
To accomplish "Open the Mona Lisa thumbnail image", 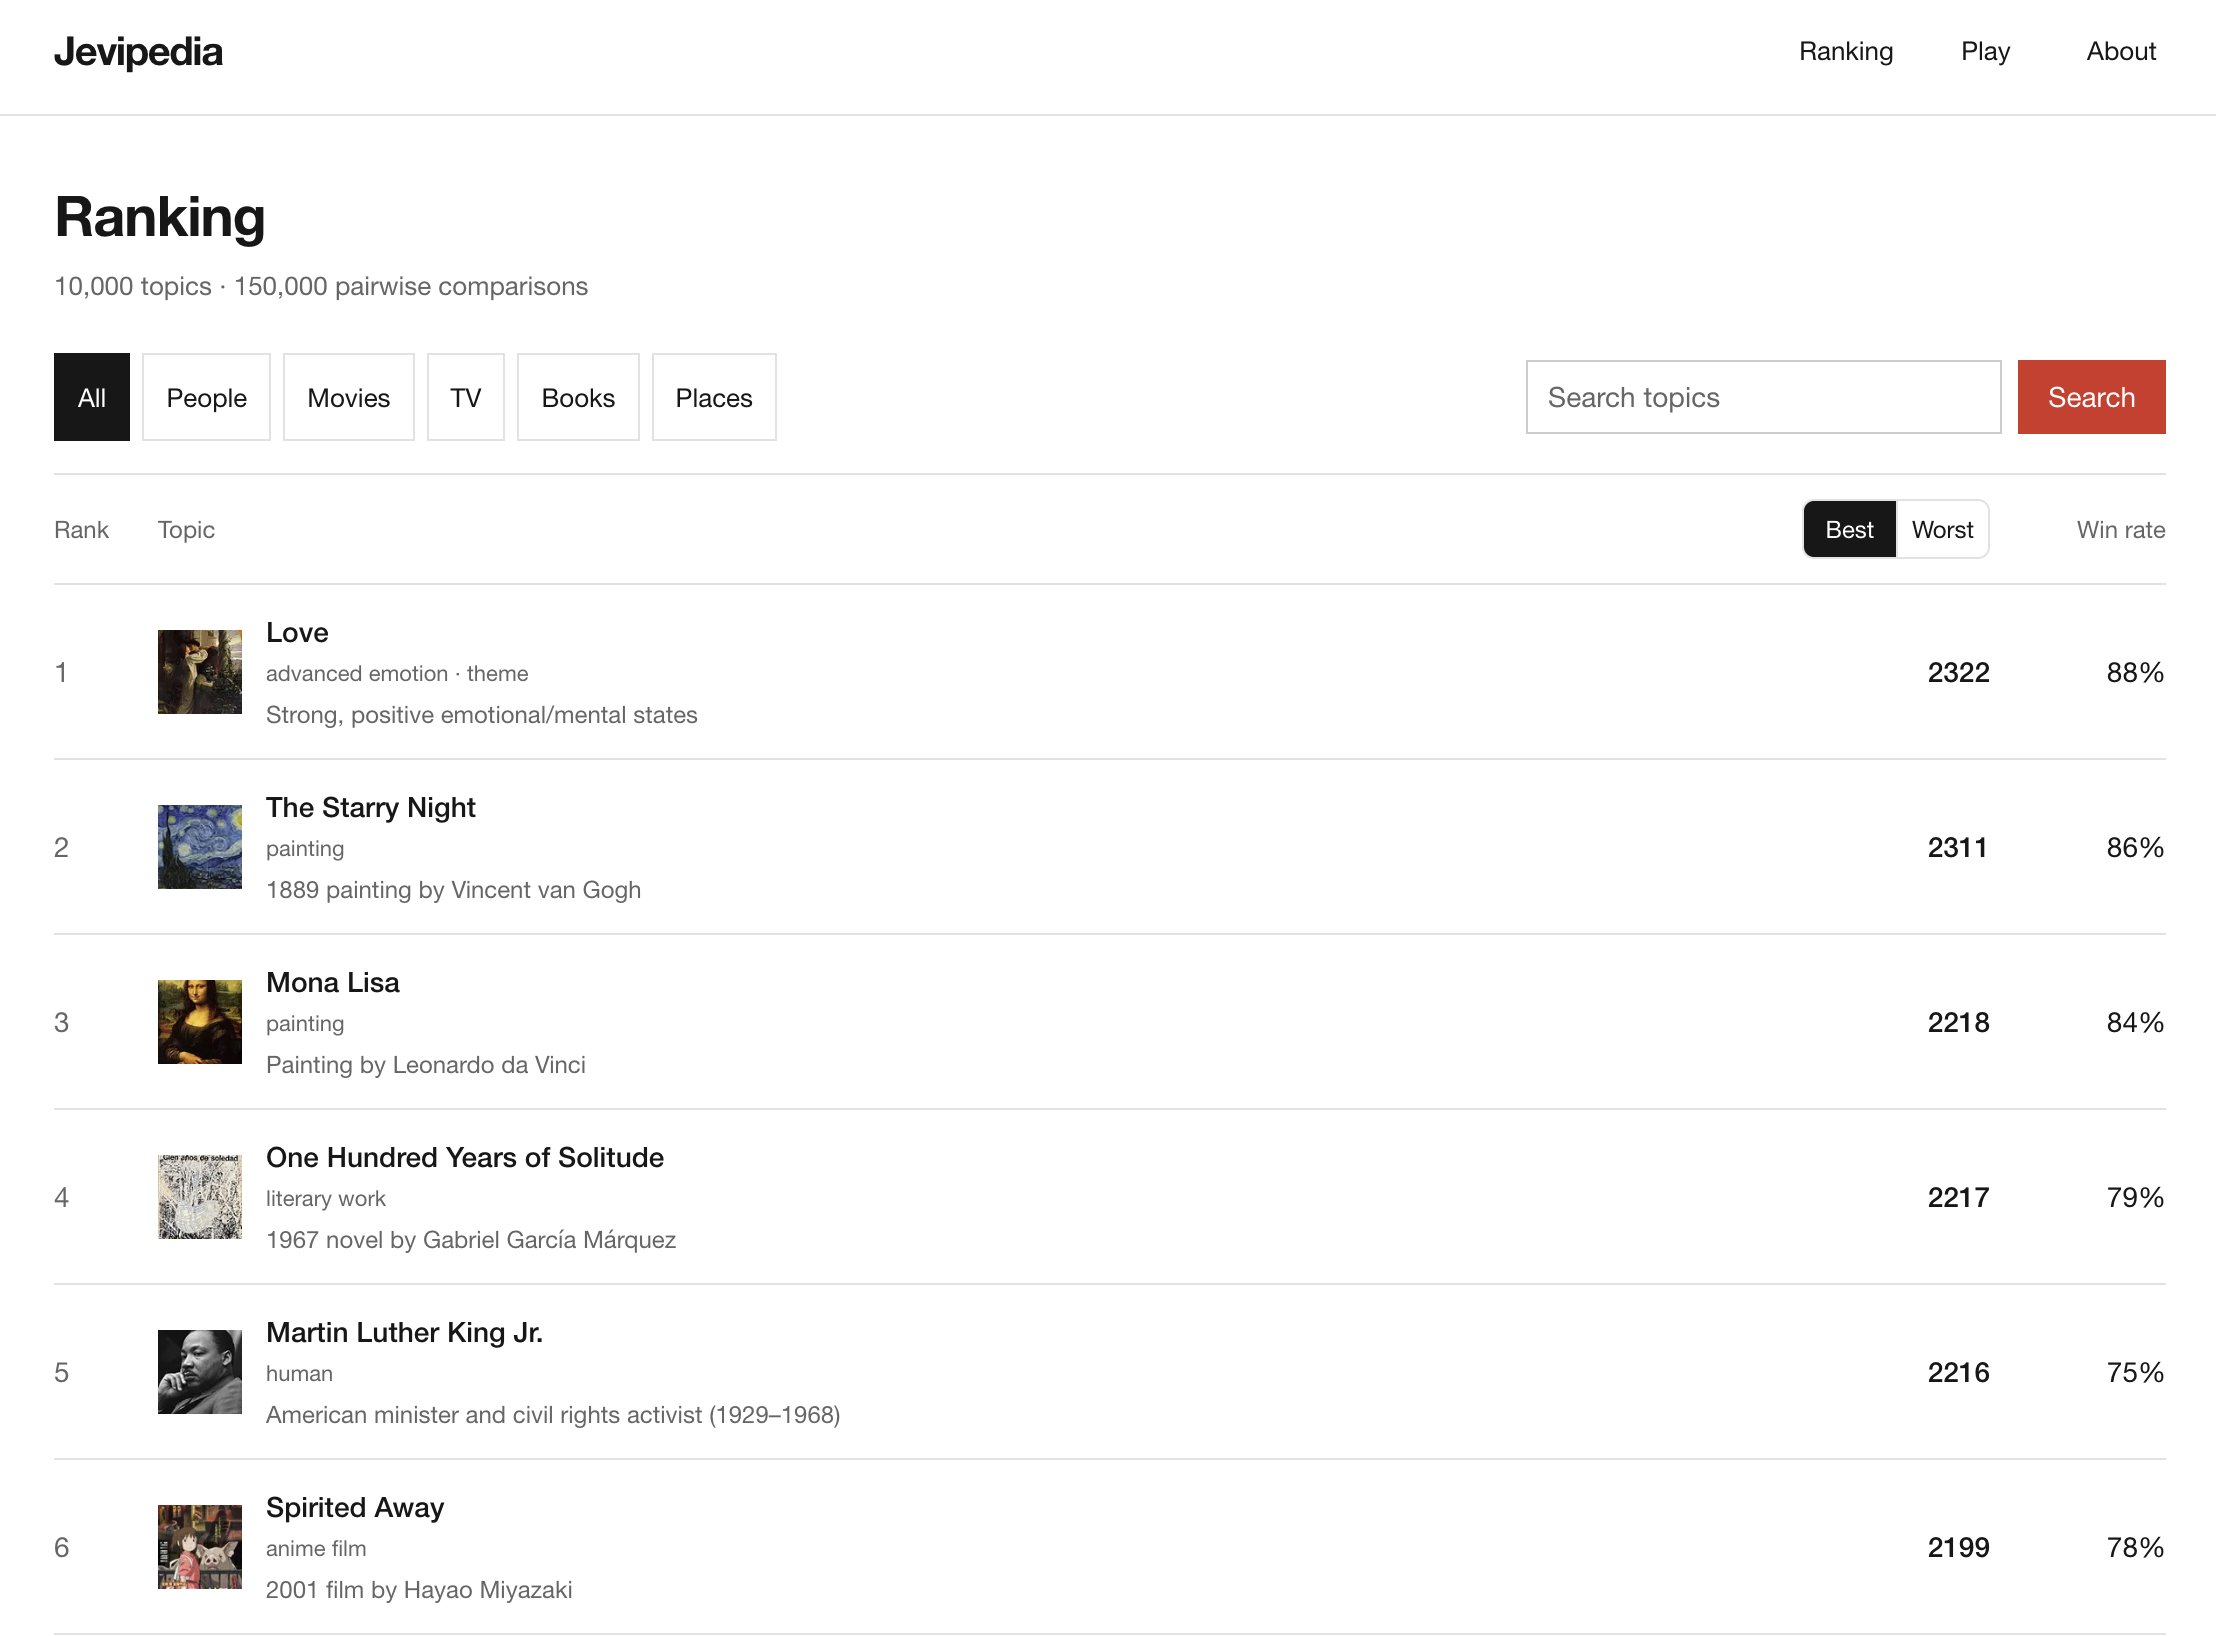I will 200,1022.
